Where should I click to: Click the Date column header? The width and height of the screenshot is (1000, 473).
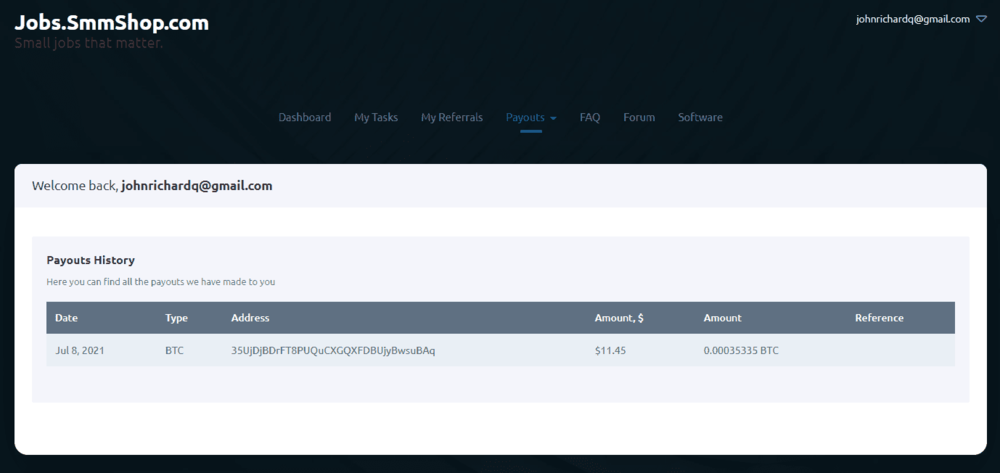pos(66,318)
